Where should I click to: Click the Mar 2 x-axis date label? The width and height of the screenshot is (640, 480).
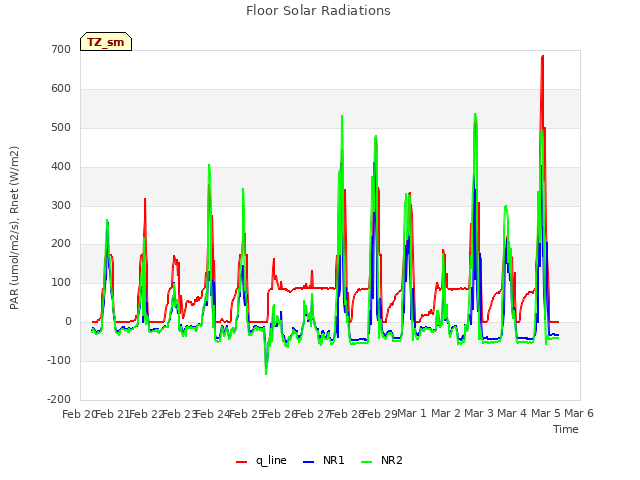(x=445, y=414)
